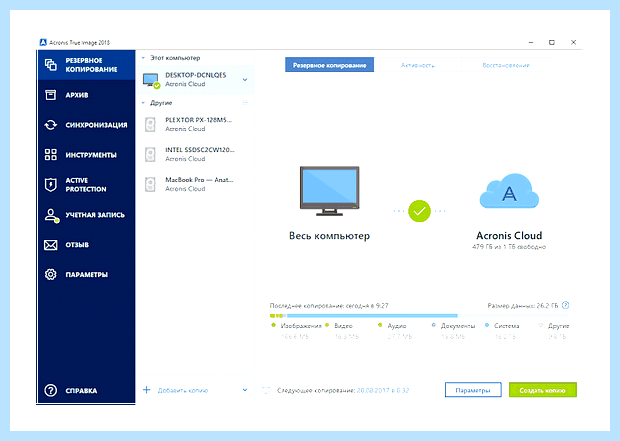Click the data size help question icon
620x441 pixels.
tap(566, 305)
